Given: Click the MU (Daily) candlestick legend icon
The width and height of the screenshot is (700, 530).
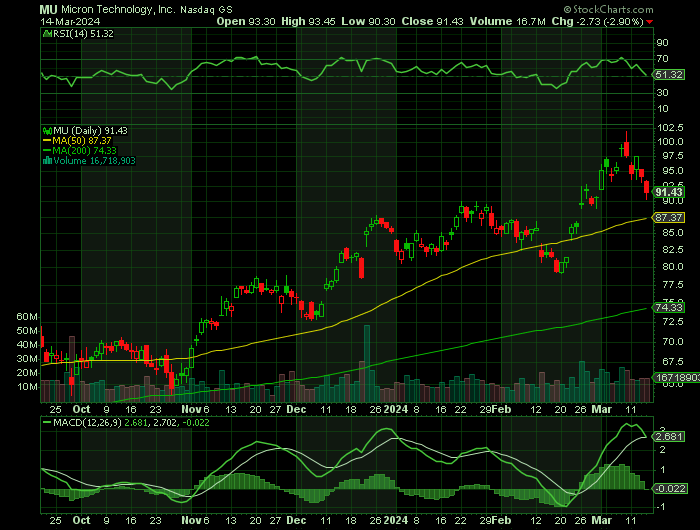Looking at the screenshot, I should click(x=44, y=131).
